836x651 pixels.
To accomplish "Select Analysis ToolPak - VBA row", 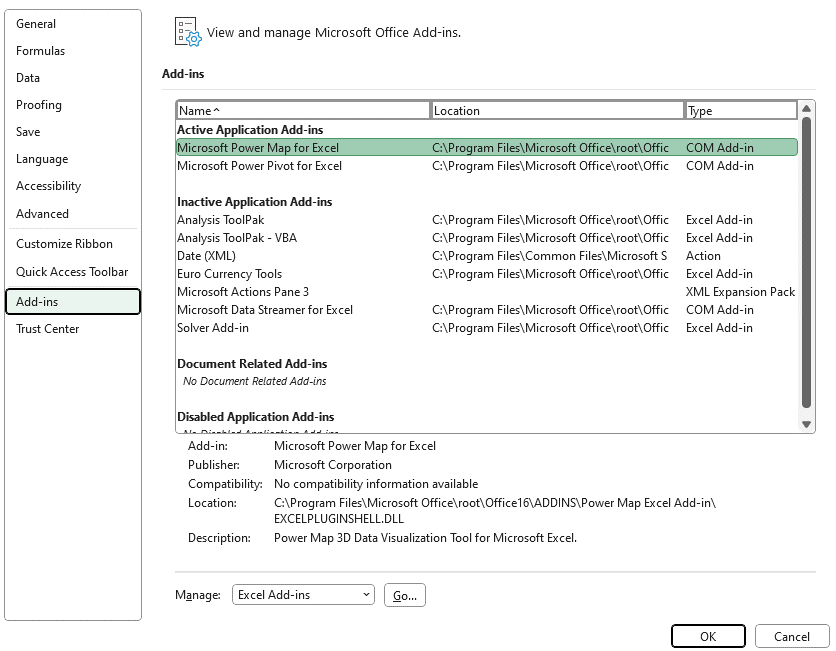I will pos(487,238).
